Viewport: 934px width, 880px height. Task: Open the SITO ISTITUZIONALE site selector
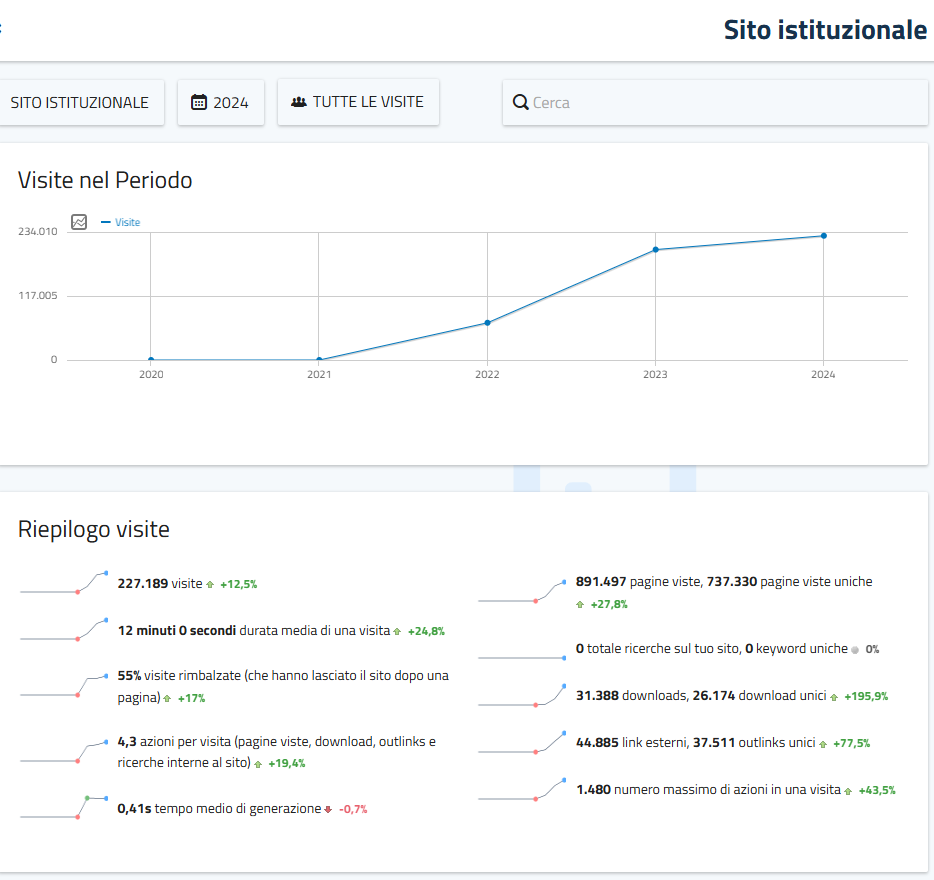[x=79, y=102]
